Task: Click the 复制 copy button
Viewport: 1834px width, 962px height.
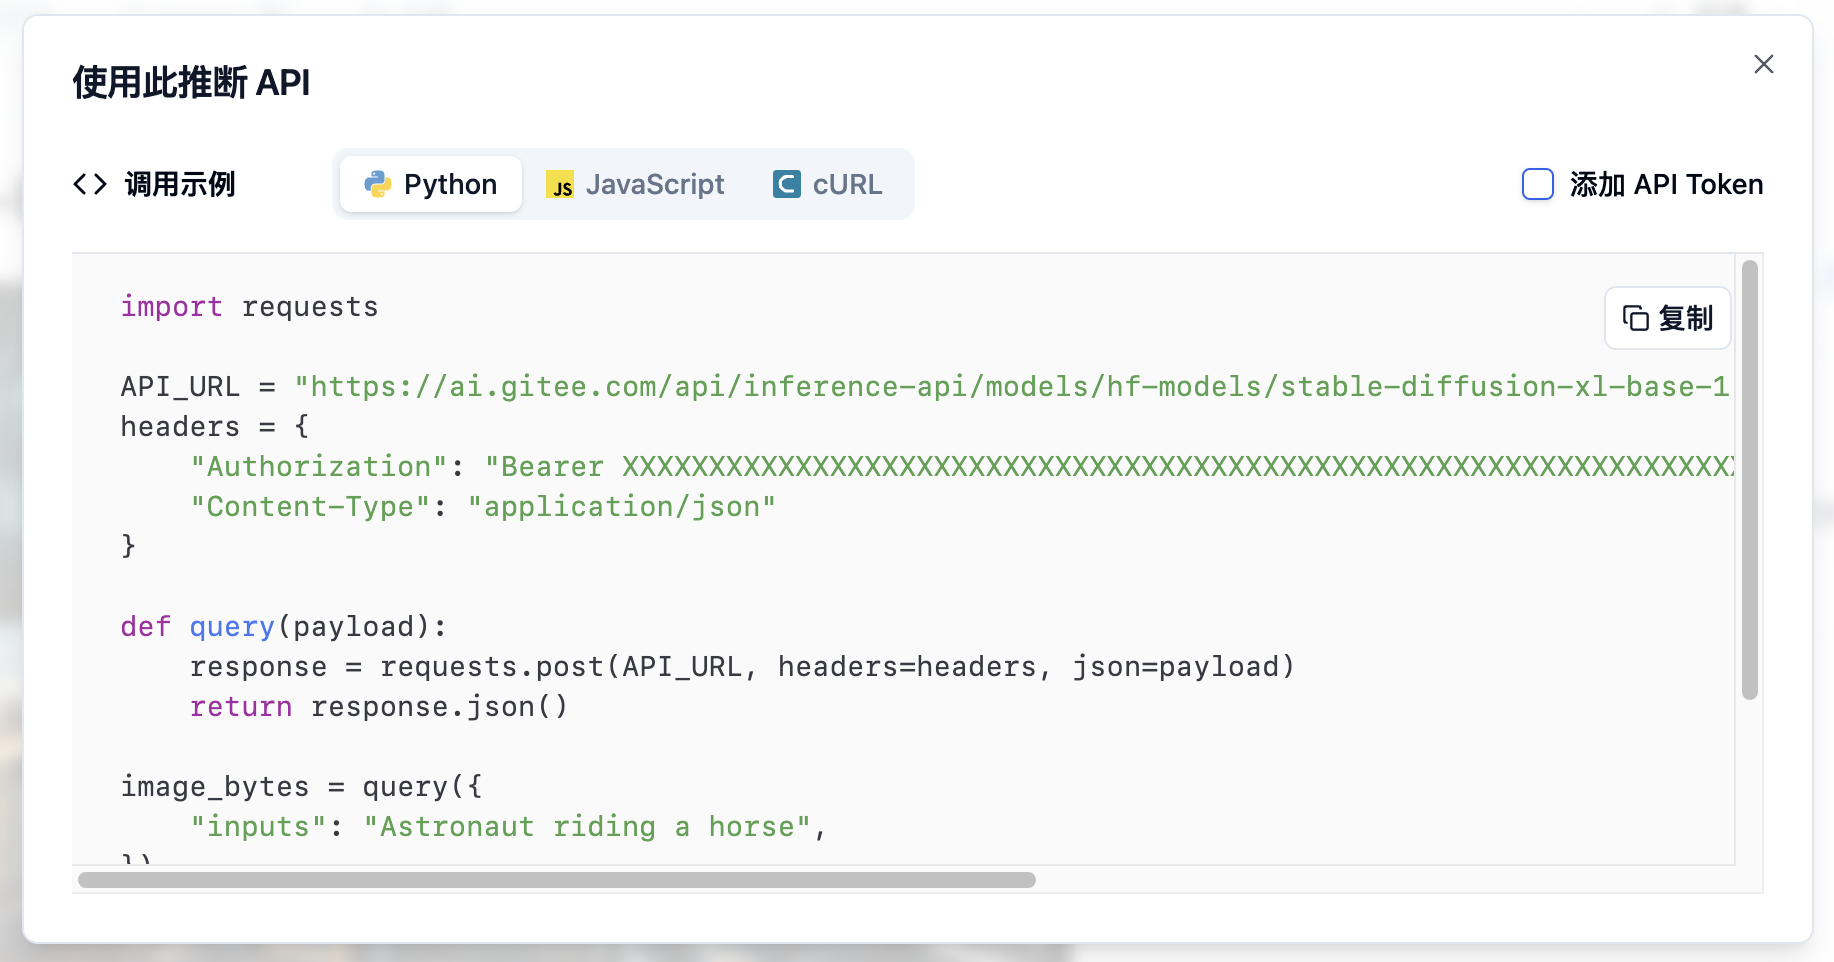Action: tap(1667, 318)
